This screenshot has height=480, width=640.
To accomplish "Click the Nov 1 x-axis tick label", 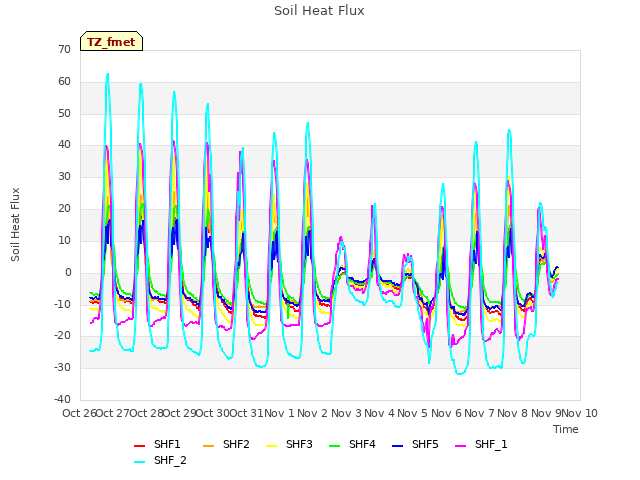I will (280, 413).
